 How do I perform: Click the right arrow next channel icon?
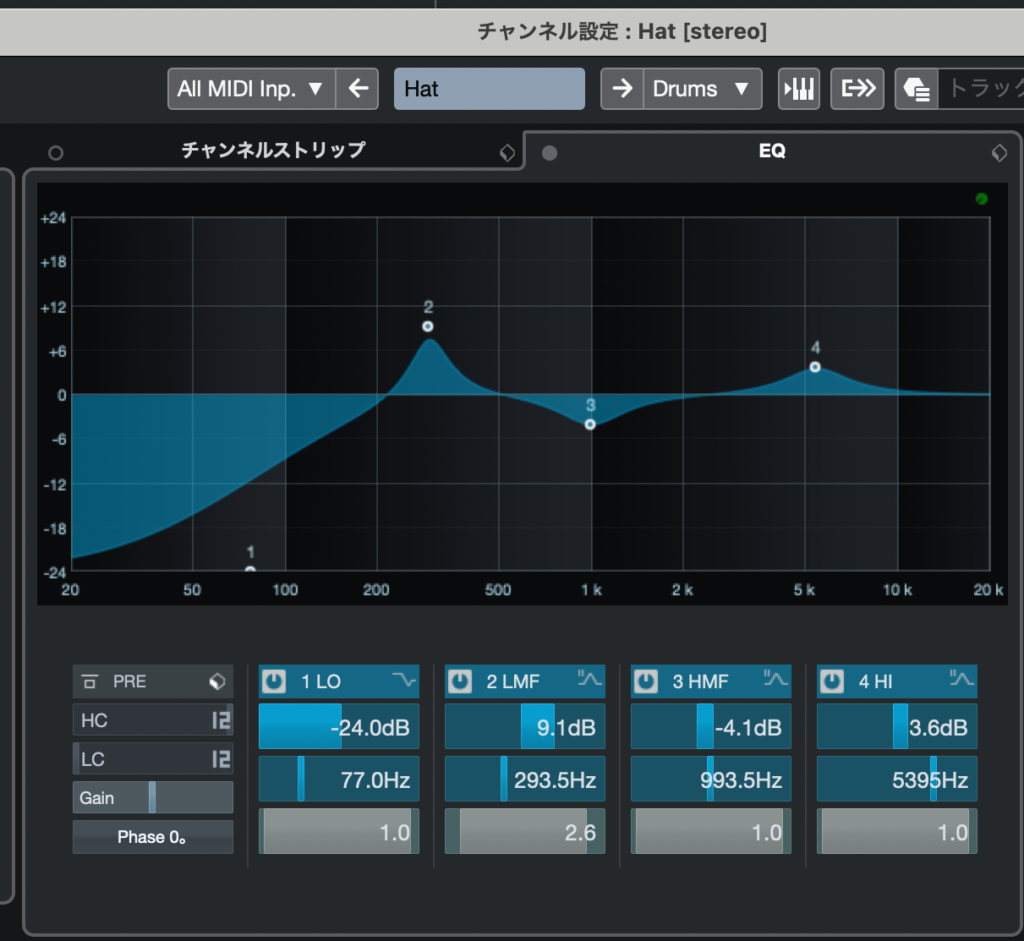[622, 89]
